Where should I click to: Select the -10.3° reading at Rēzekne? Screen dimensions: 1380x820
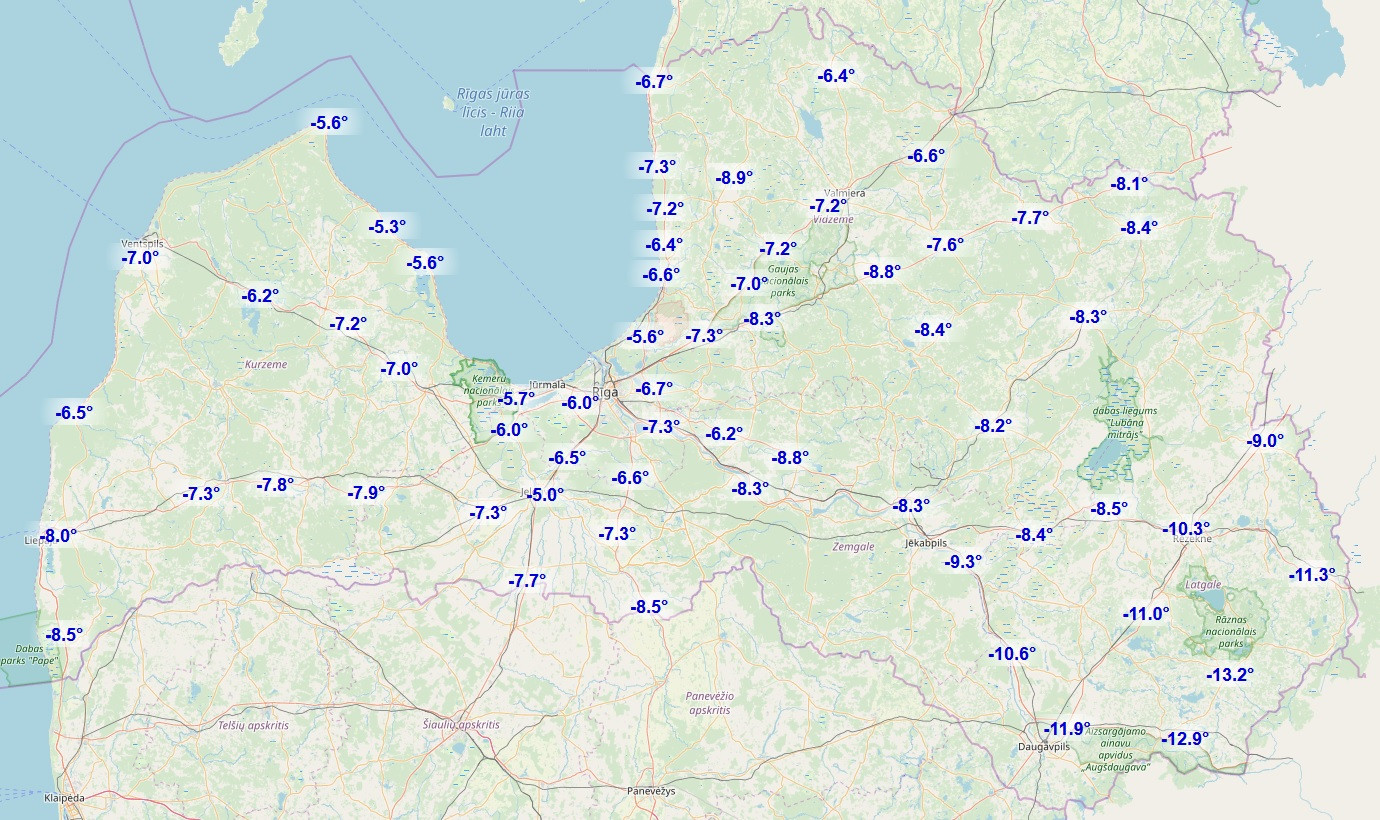point(1187,529)
